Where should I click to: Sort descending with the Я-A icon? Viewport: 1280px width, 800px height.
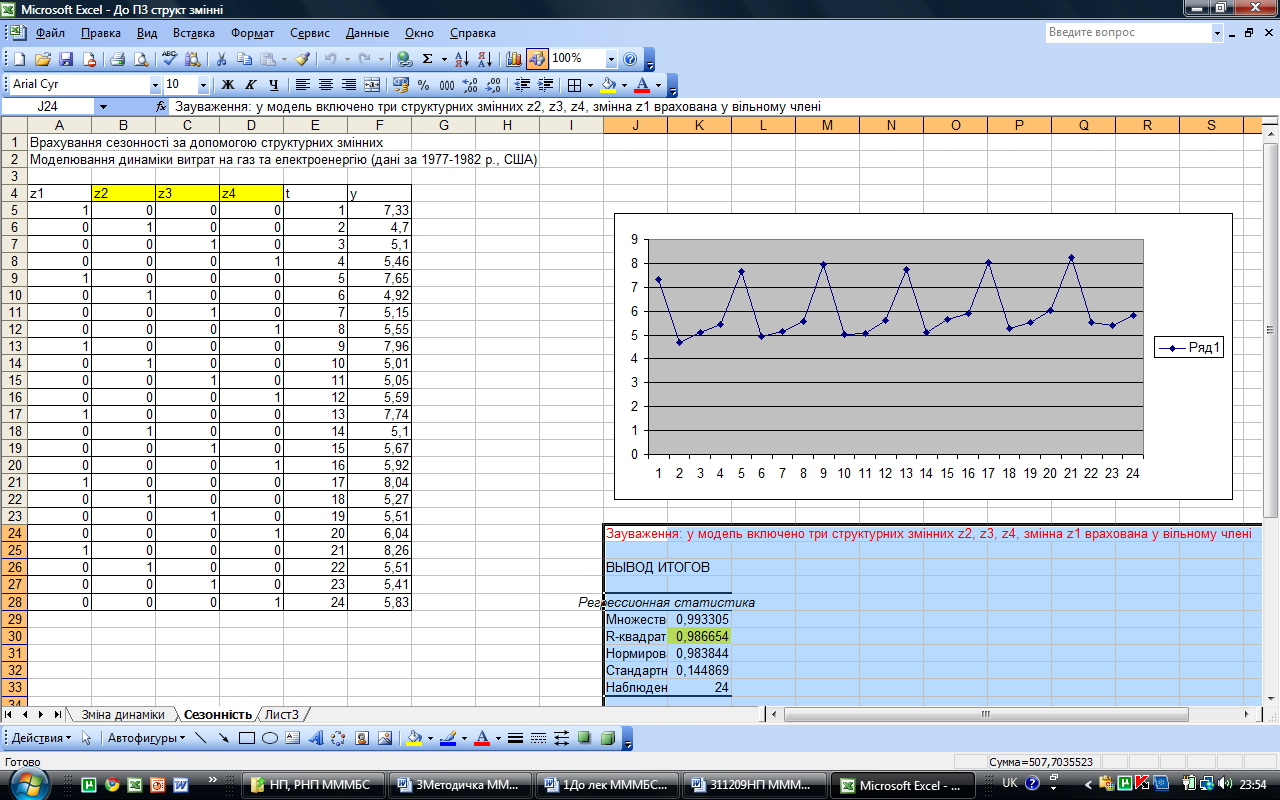484,59
